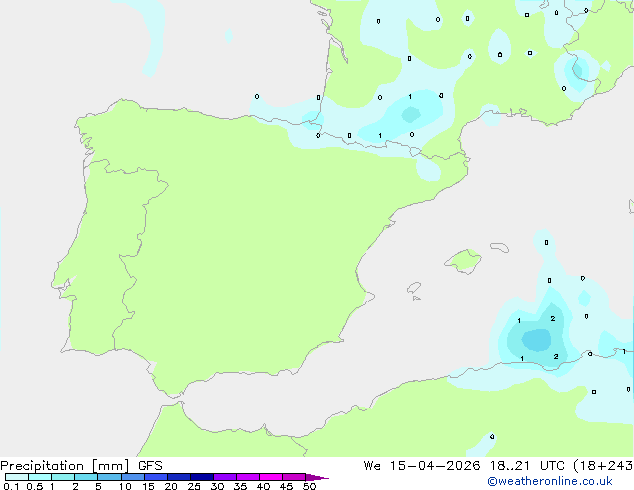Viewport: 634px width, 490px height.
Task: Click the '50' legend label
Action: [x=309, y=486]
